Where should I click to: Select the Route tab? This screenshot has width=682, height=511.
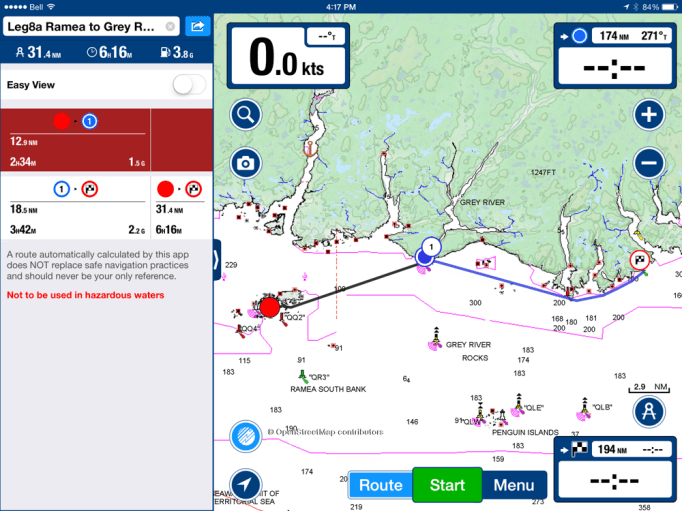pos(380,486)
